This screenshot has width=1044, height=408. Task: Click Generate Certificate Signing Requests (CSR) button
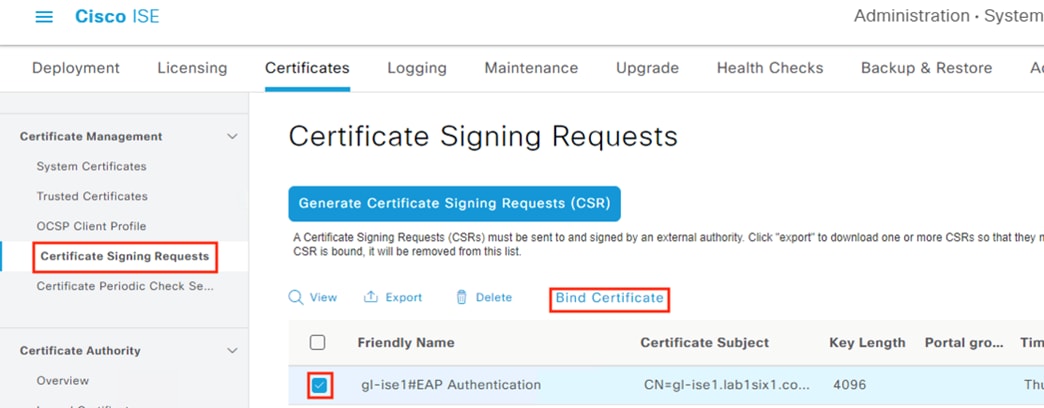click(x=454, y=204)
